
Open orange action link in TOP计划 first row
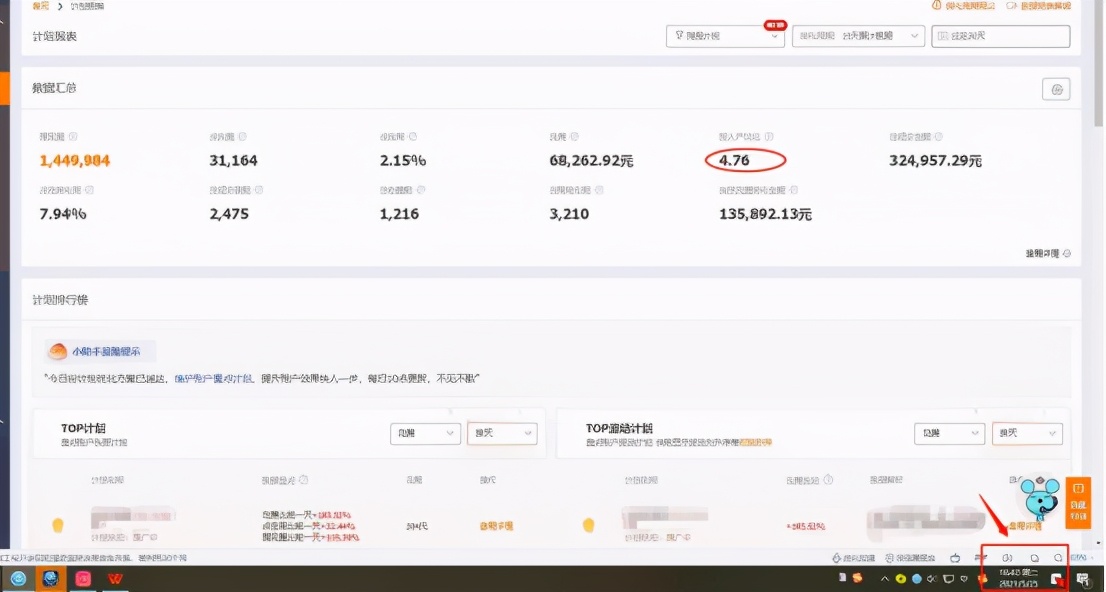click(497, 526)
